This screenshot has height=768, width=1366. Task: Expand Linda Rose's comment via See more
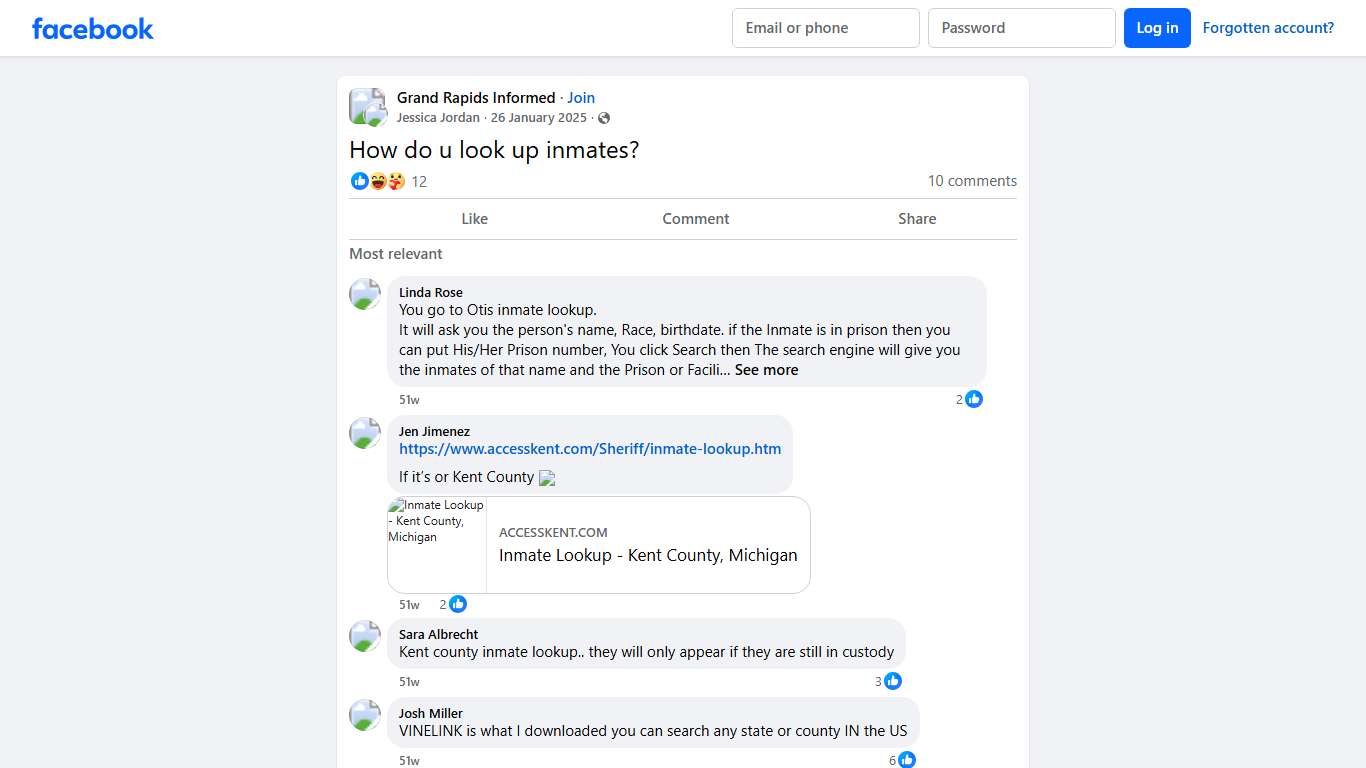[x=766, y=369]
